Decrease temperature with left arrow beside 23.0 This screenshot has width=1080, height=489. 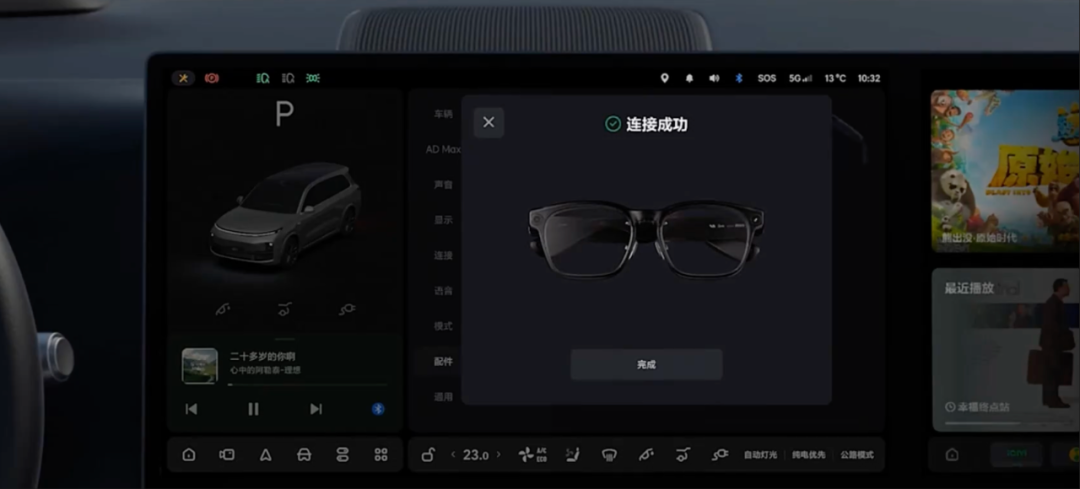(x=453, y=455)
